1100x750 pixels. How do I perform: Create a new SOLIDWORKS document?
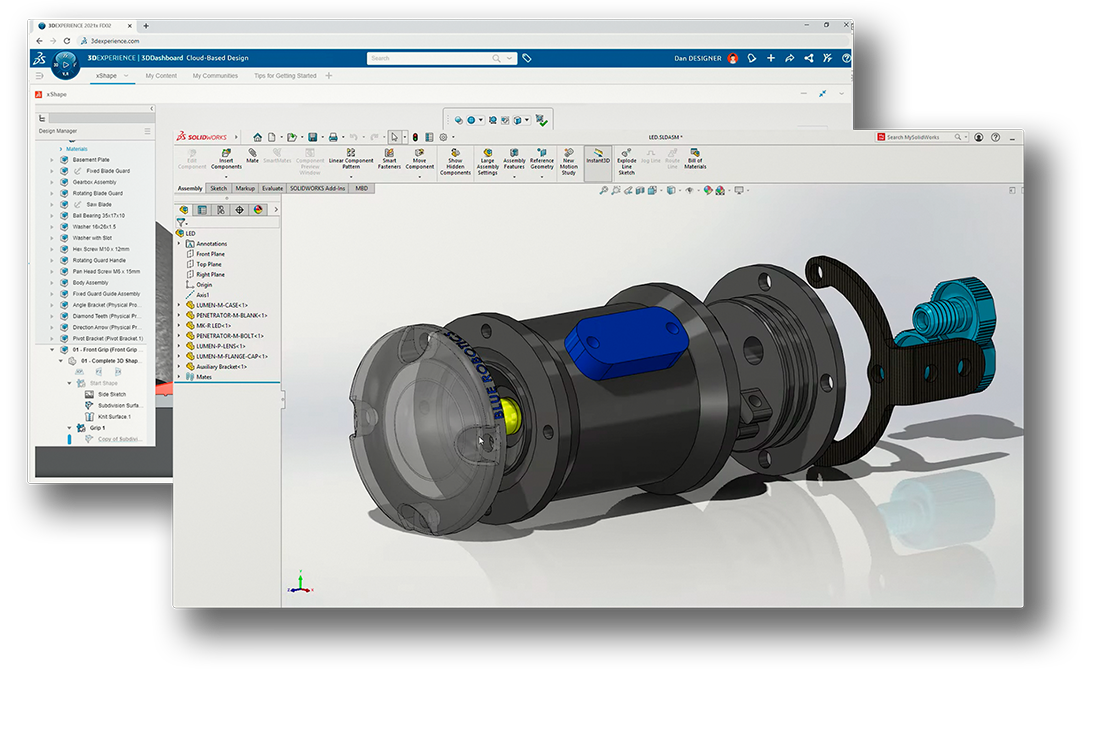pyautogui.click(x=271, y=138)
